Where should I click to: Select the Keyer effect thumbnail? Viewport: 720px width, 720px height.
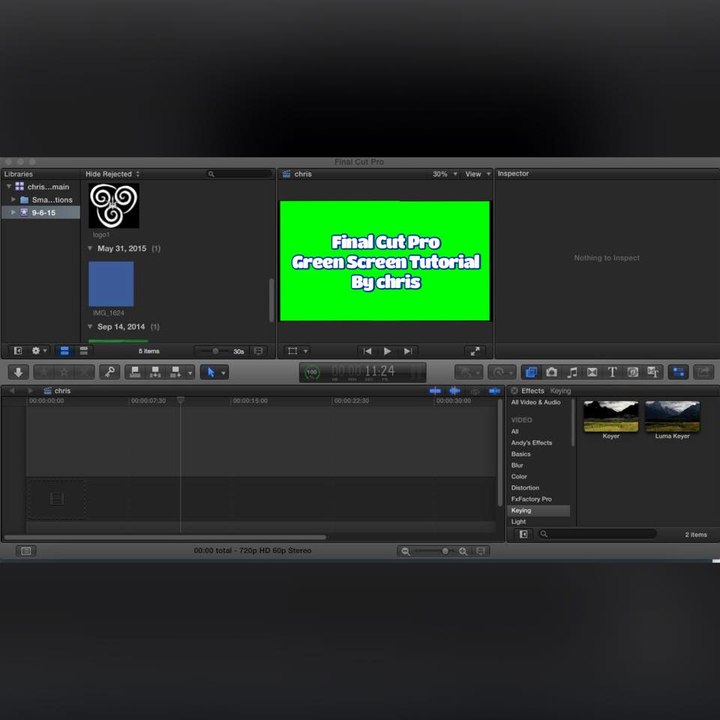point(611,416)
